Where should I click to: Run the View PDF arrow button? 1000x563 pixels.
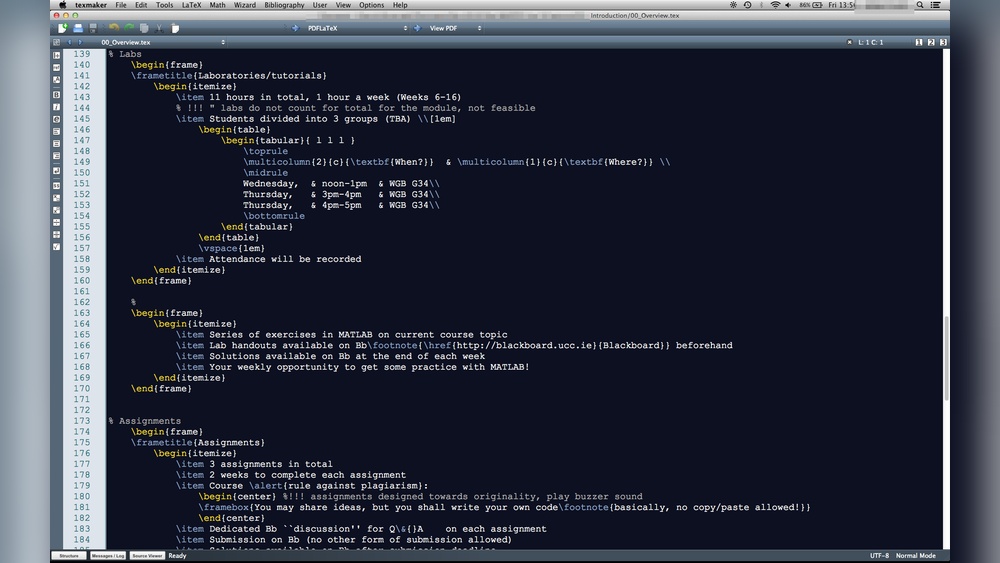click(x=418, y=28)
